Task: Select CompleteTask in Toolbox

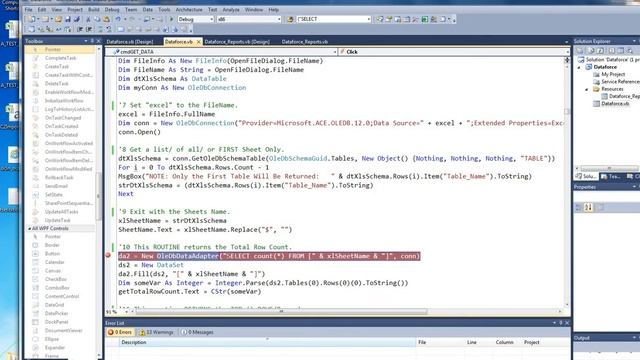Action: pos(60,58)
